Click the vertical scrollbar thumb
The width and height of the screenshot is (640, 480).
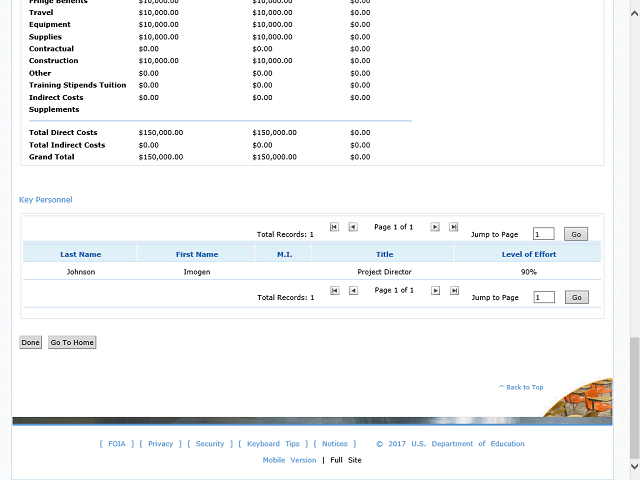click(x=634, y=395)
